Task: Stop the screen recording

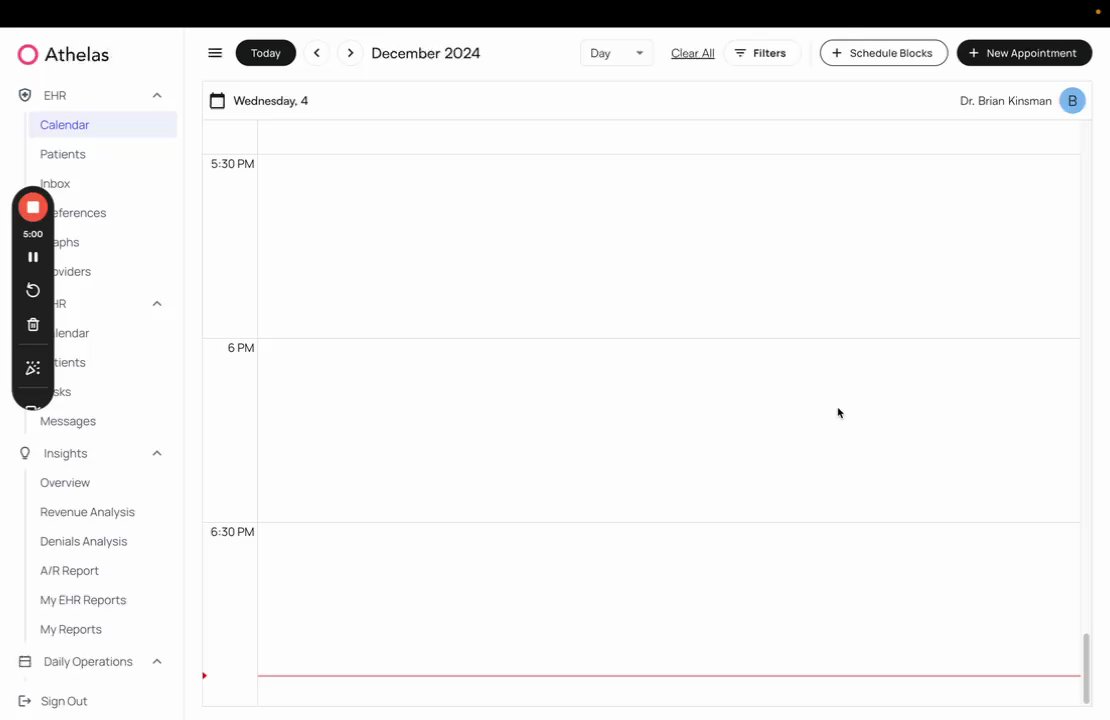Action: click(33, 207)
